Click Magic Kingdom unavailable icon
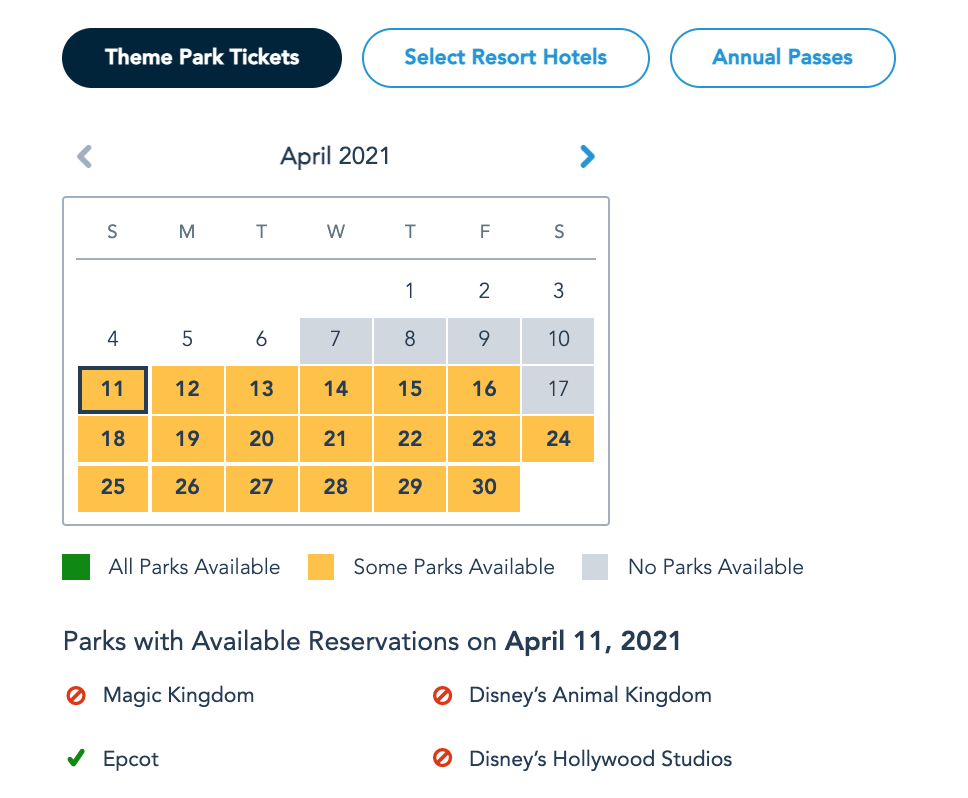The width and height of the screenshot is (968, 798). point(76,695)
